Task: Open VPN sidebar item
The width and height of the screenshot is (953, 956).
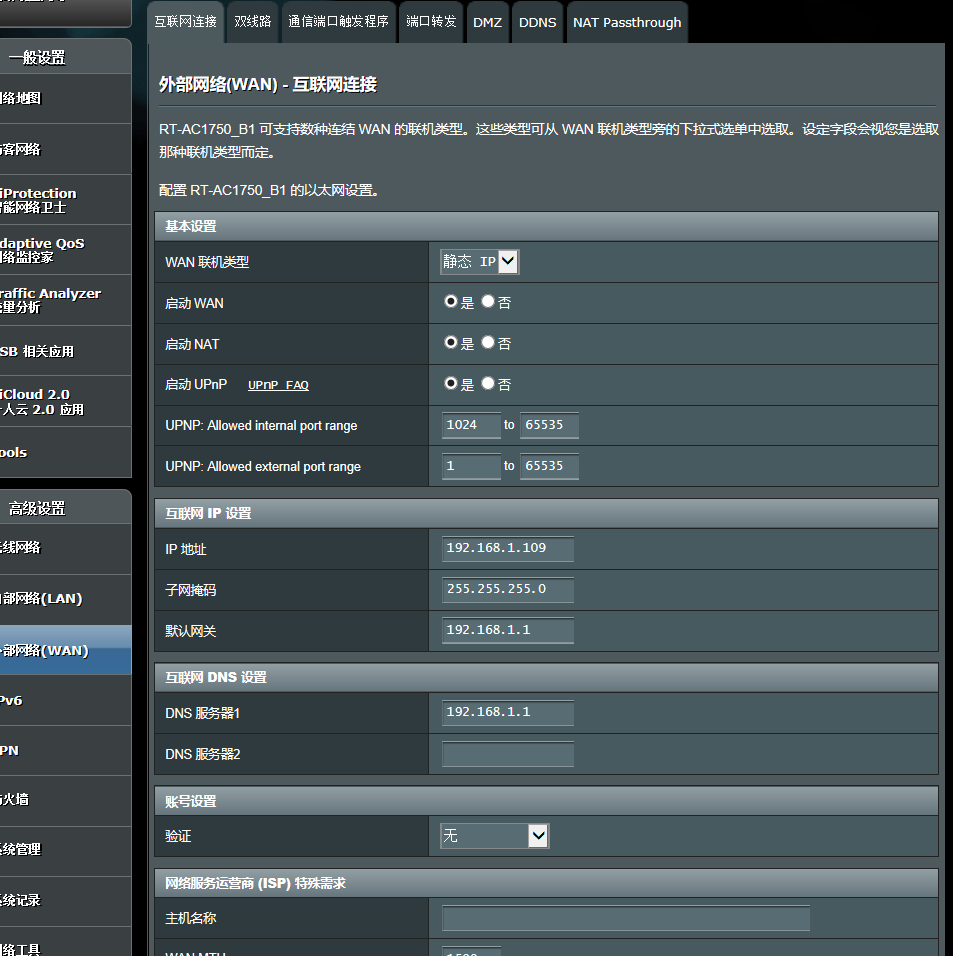Action: pos(65,751)
